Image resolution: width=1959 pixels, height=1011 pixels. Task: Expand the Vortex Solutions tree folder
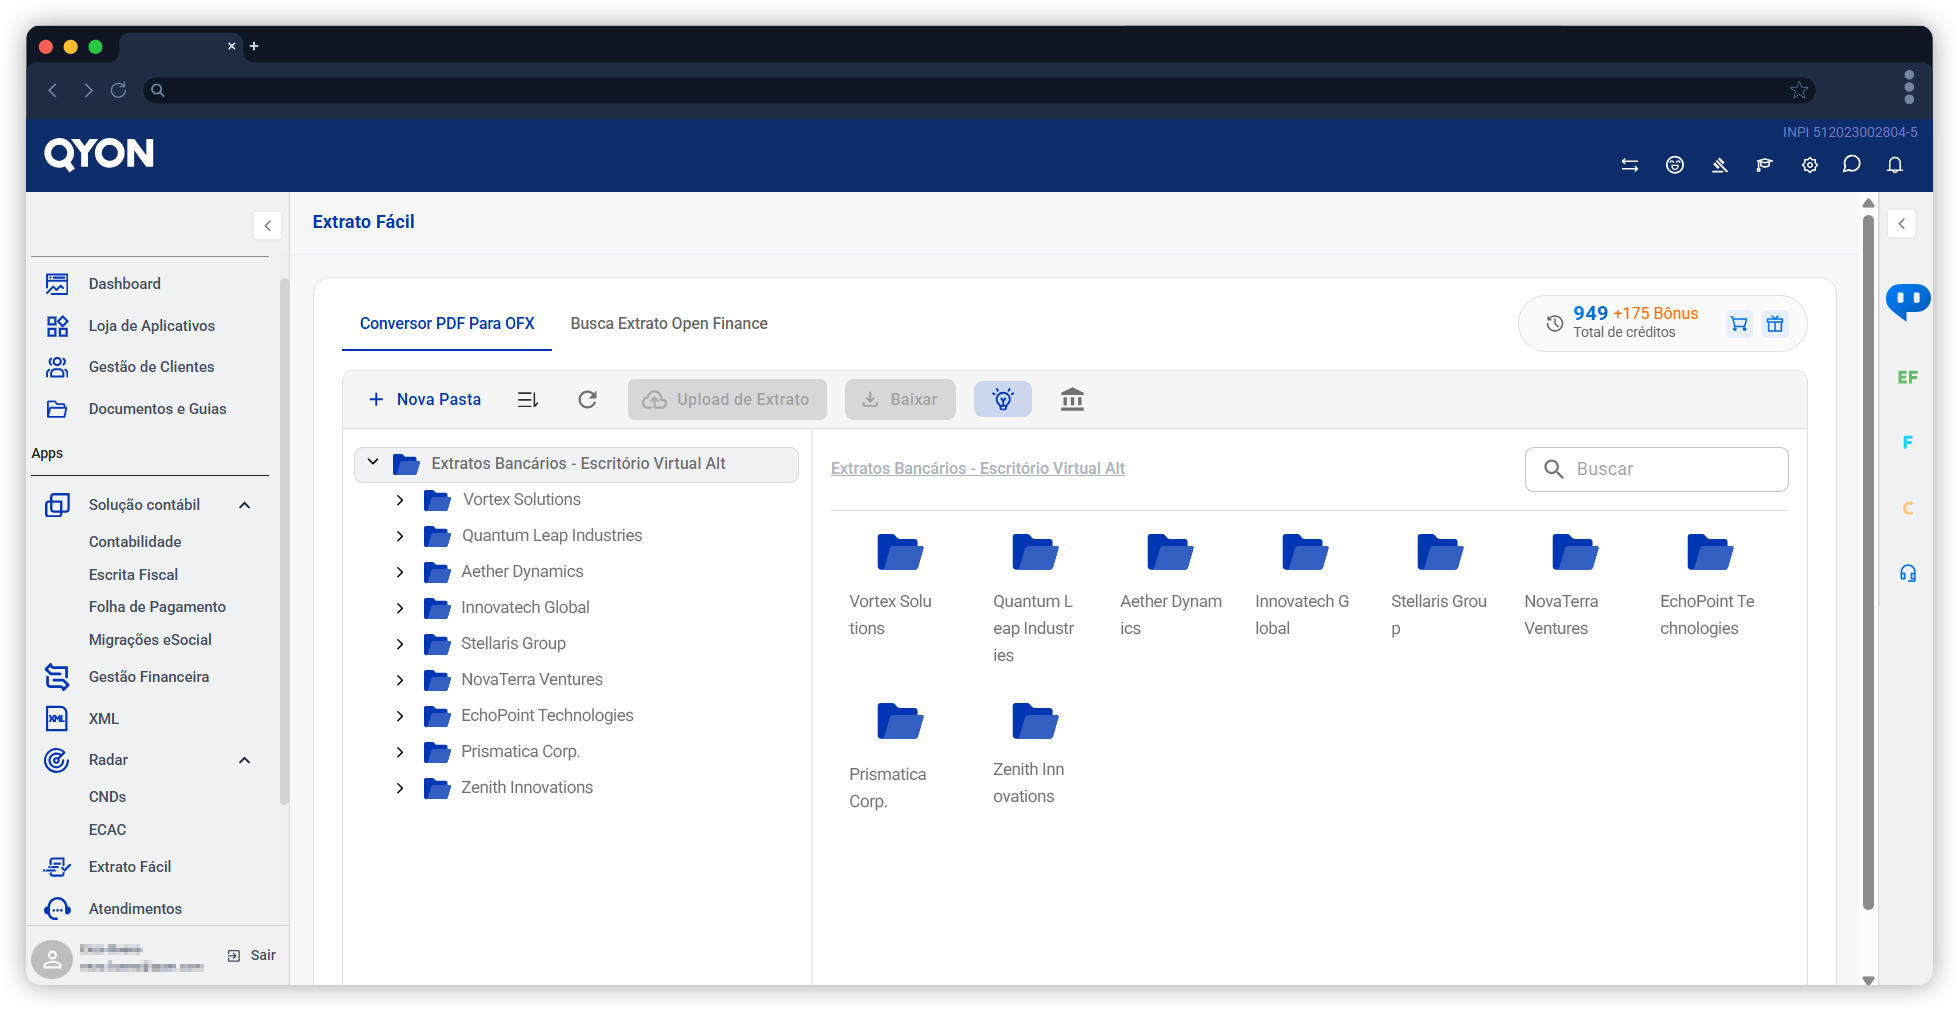(x=400, y=500)
